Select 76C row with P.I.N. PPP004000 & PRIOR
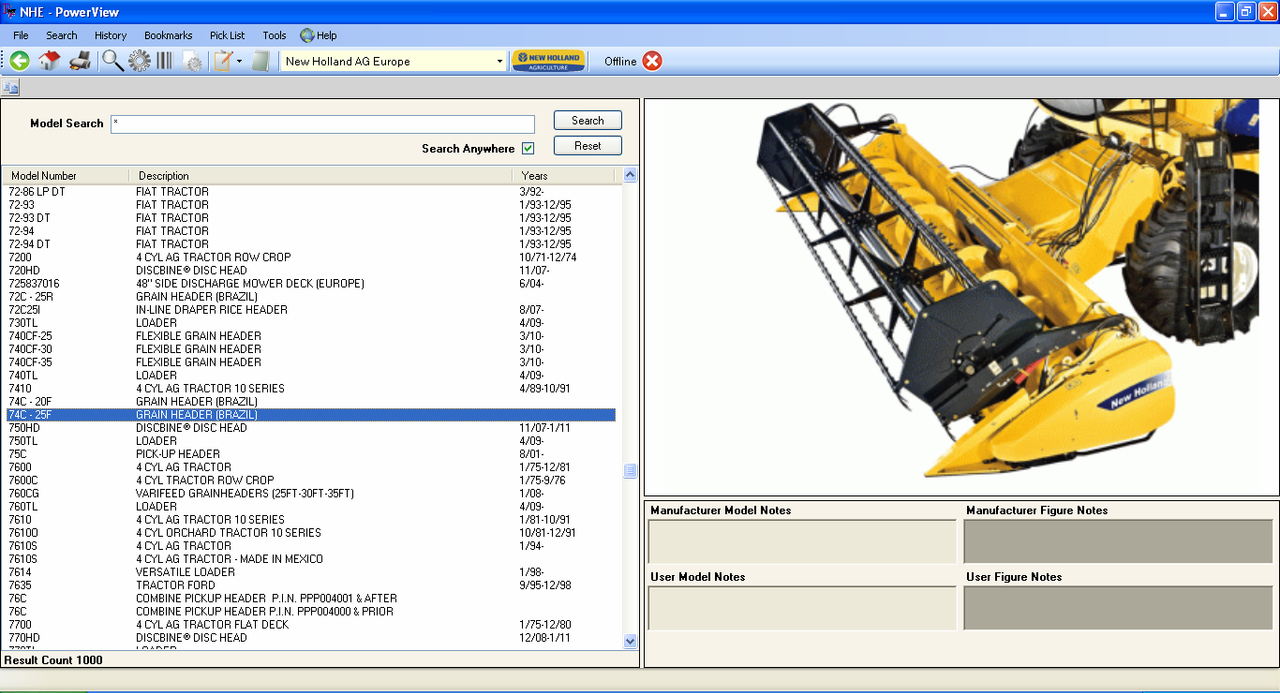 point(309,611)
